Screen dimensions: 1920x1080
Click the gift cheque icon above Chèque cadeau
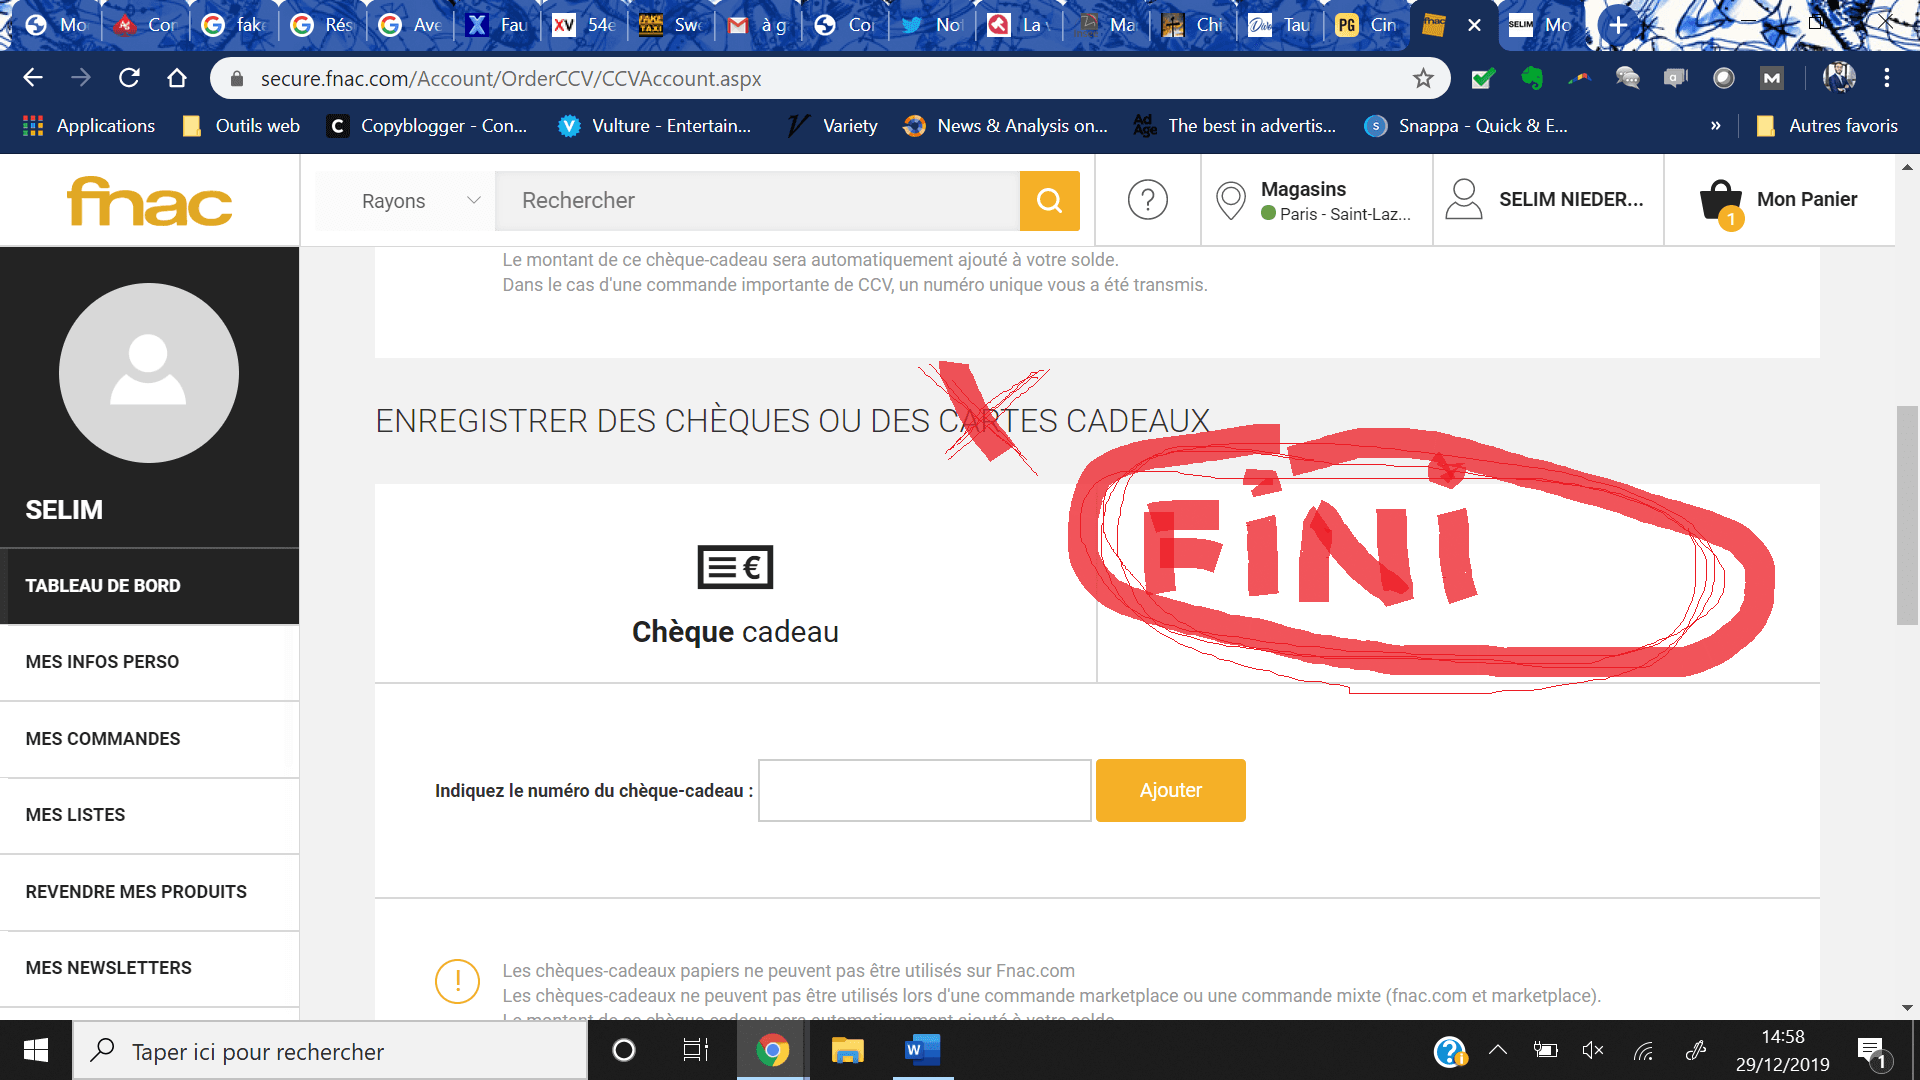733,566
